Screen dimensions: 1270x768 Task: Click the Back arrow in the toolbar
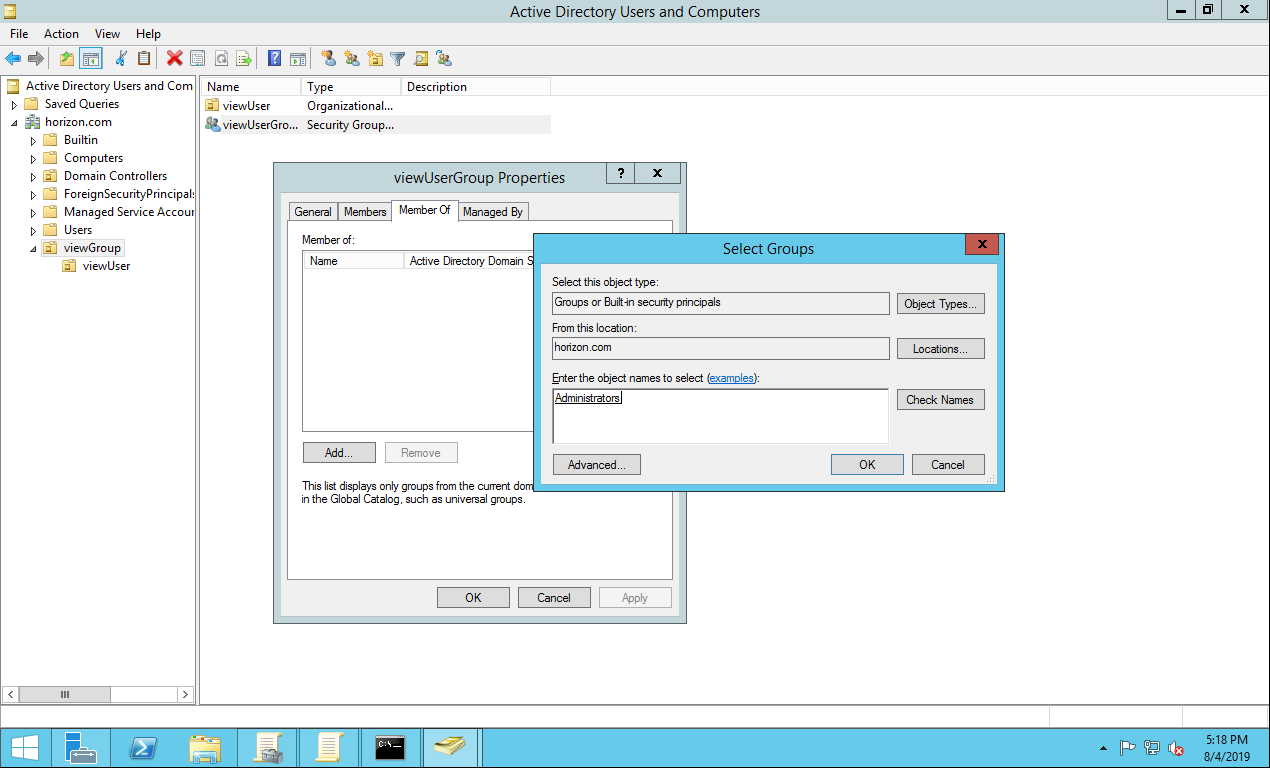(x=13, y=59)
